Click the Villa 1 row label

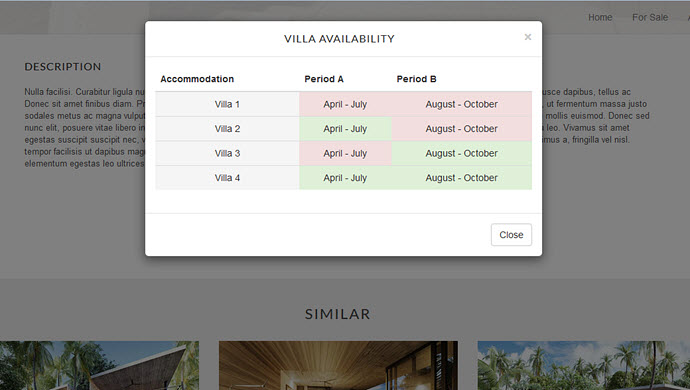[227, 104]
